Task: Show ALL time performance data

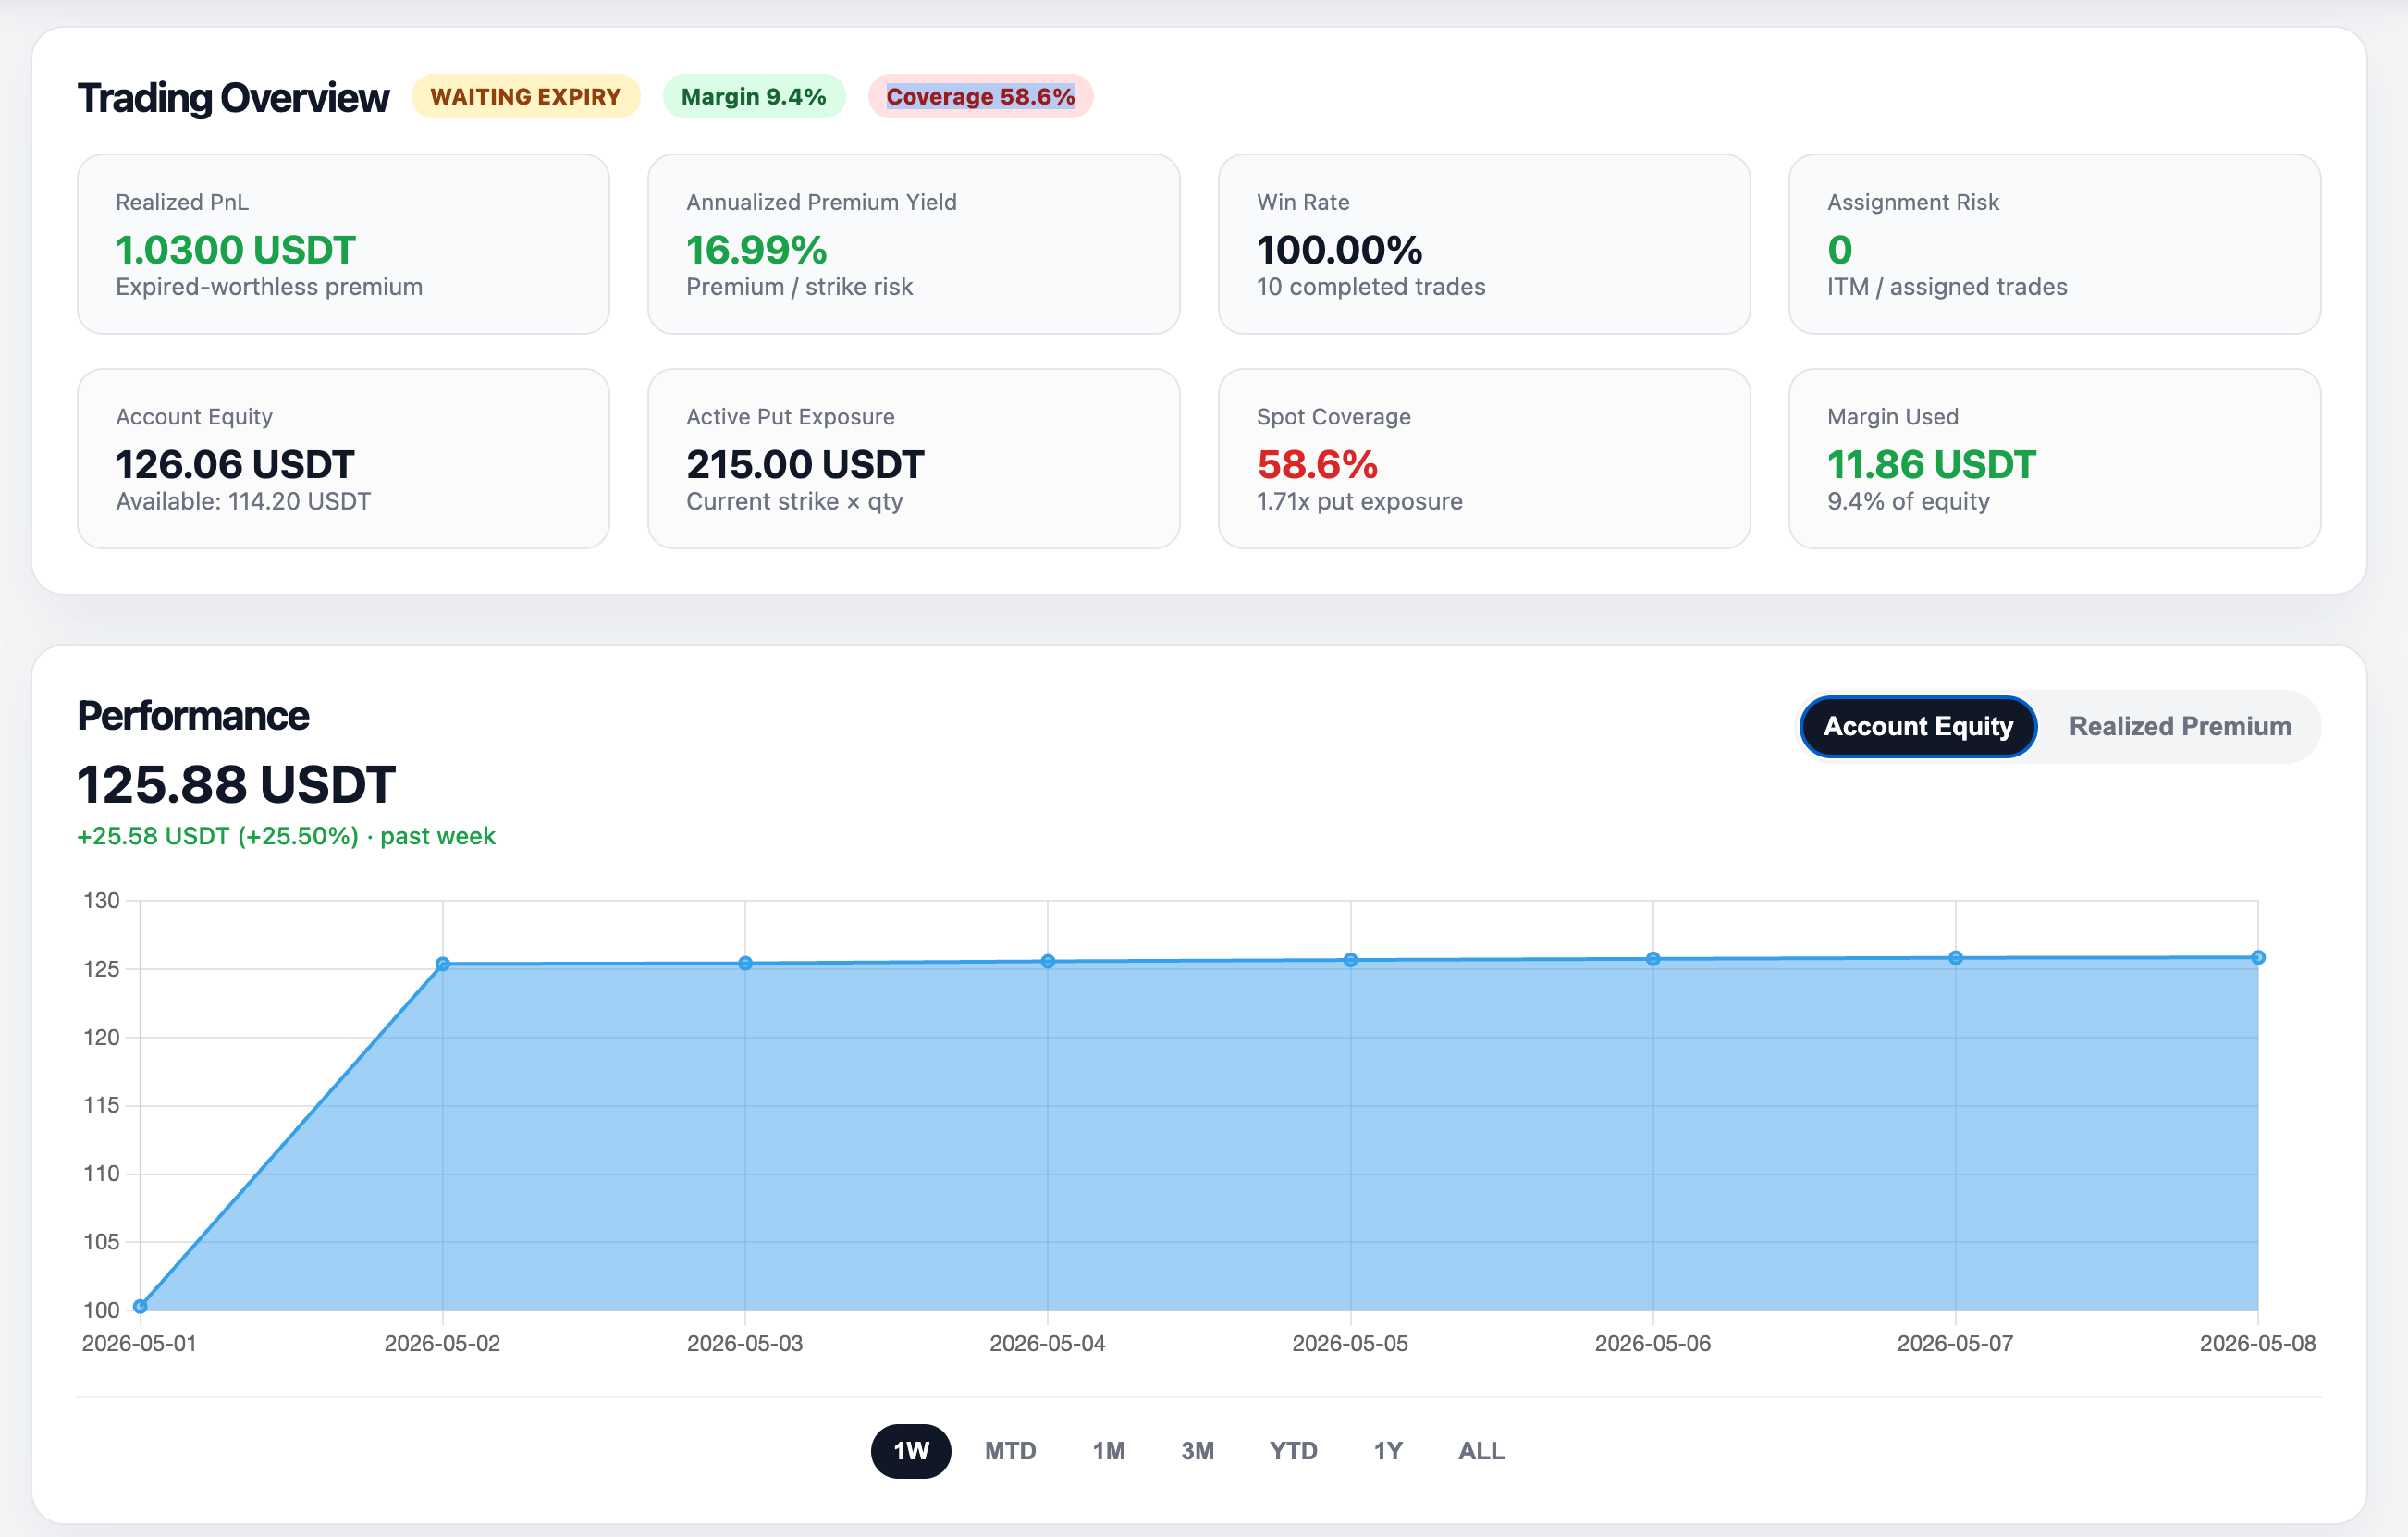Action: pos(1481,1450)
